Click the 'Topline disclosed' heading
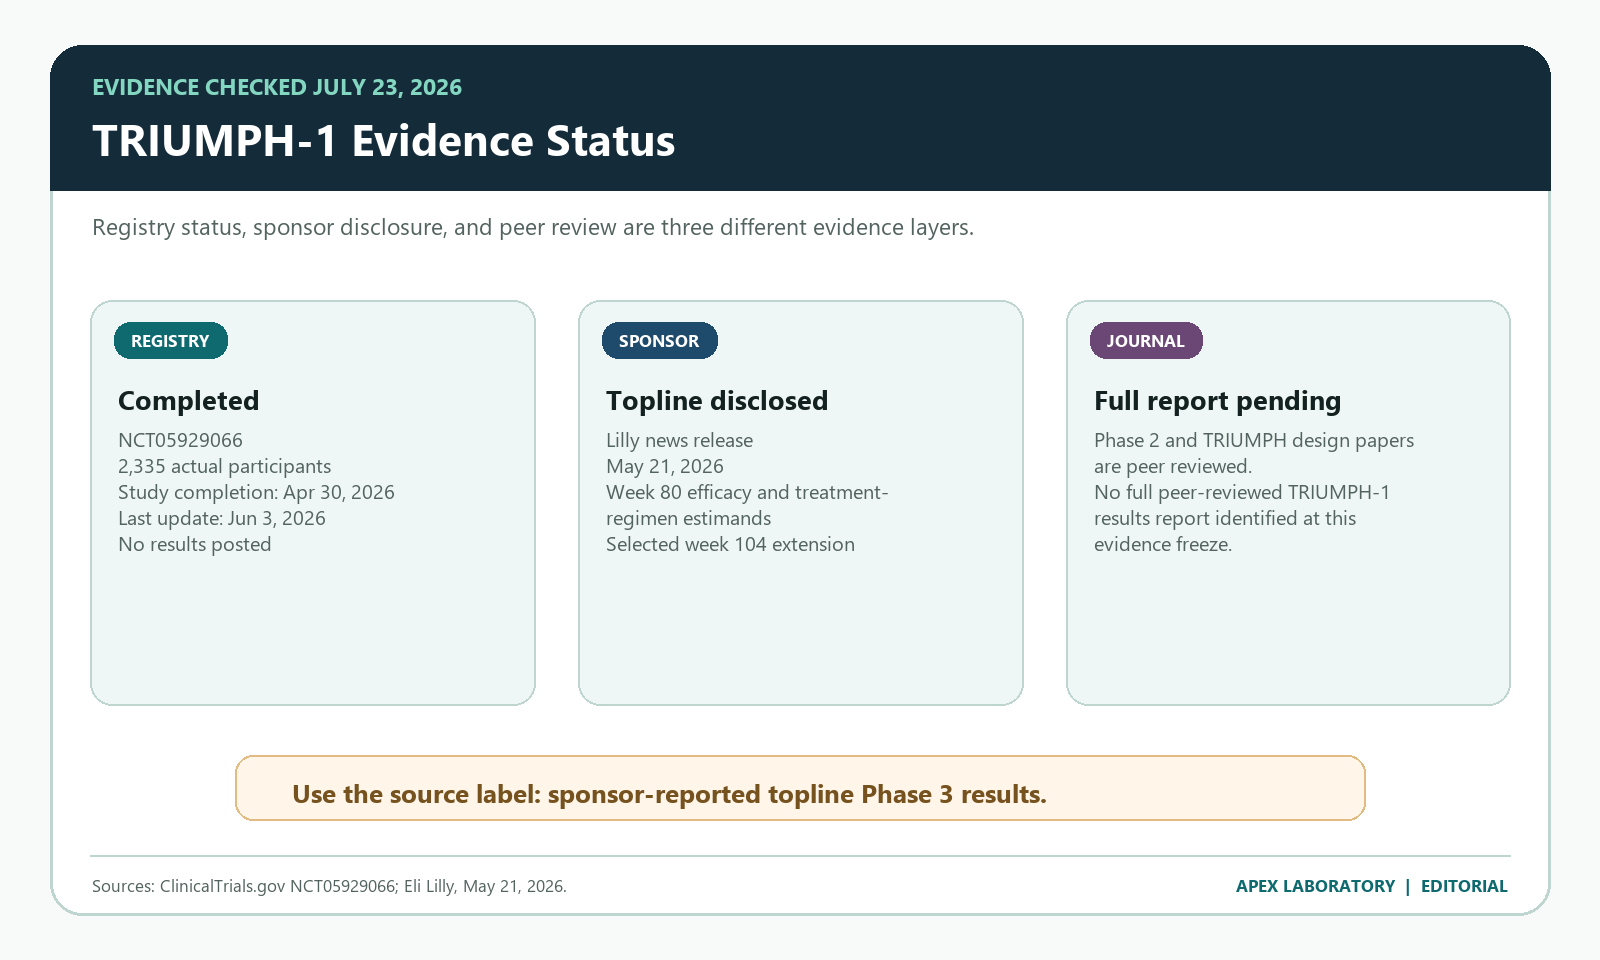The image size is (1600, 960). tap(717, 401)
